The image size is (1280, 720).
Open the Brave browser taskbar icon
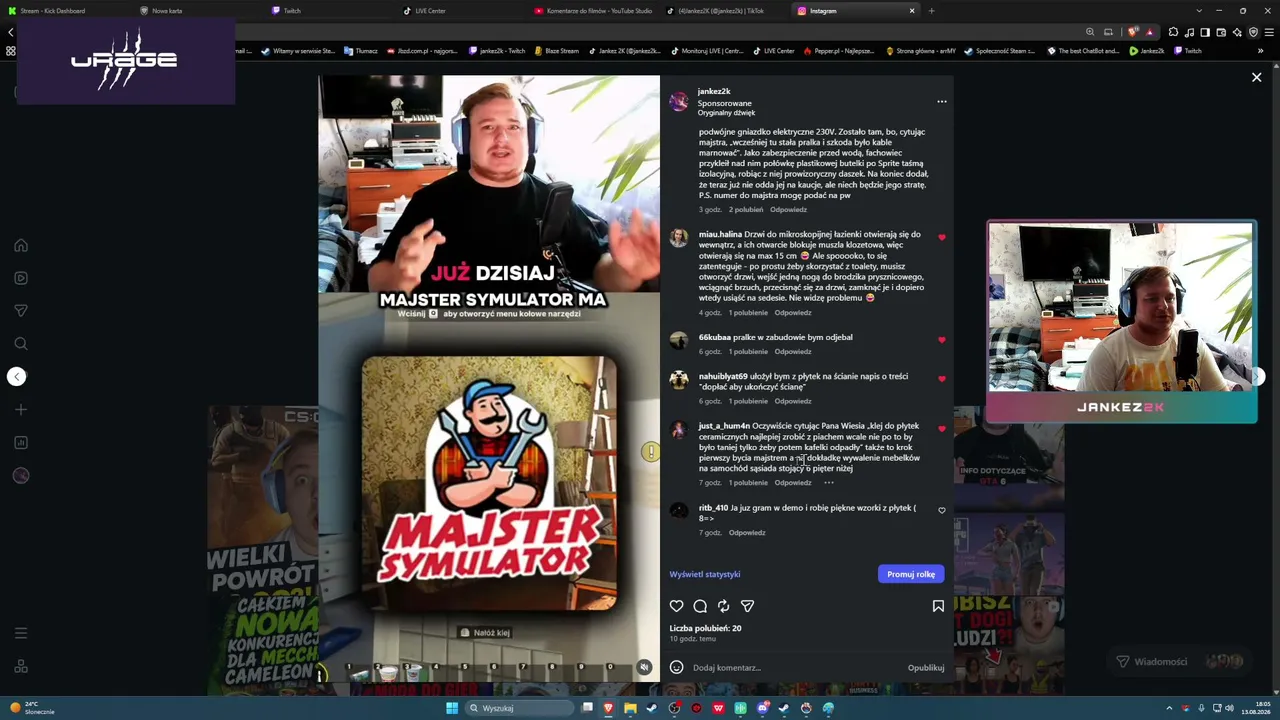click(x=608, y=708)
